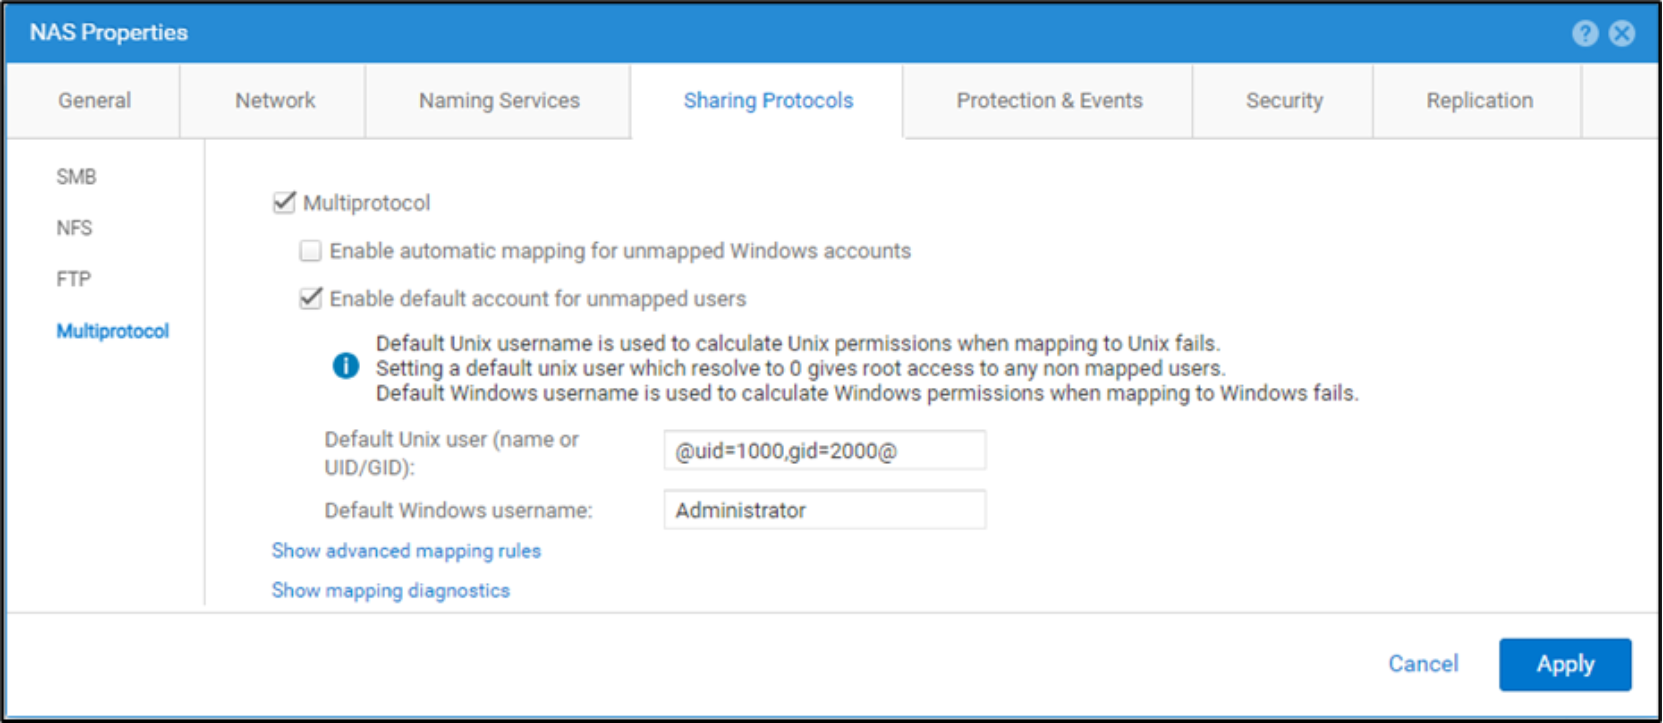Enable automatic mapping for unmapped Windows accounts
1663x723 pixels.
[x=311, y=250]
